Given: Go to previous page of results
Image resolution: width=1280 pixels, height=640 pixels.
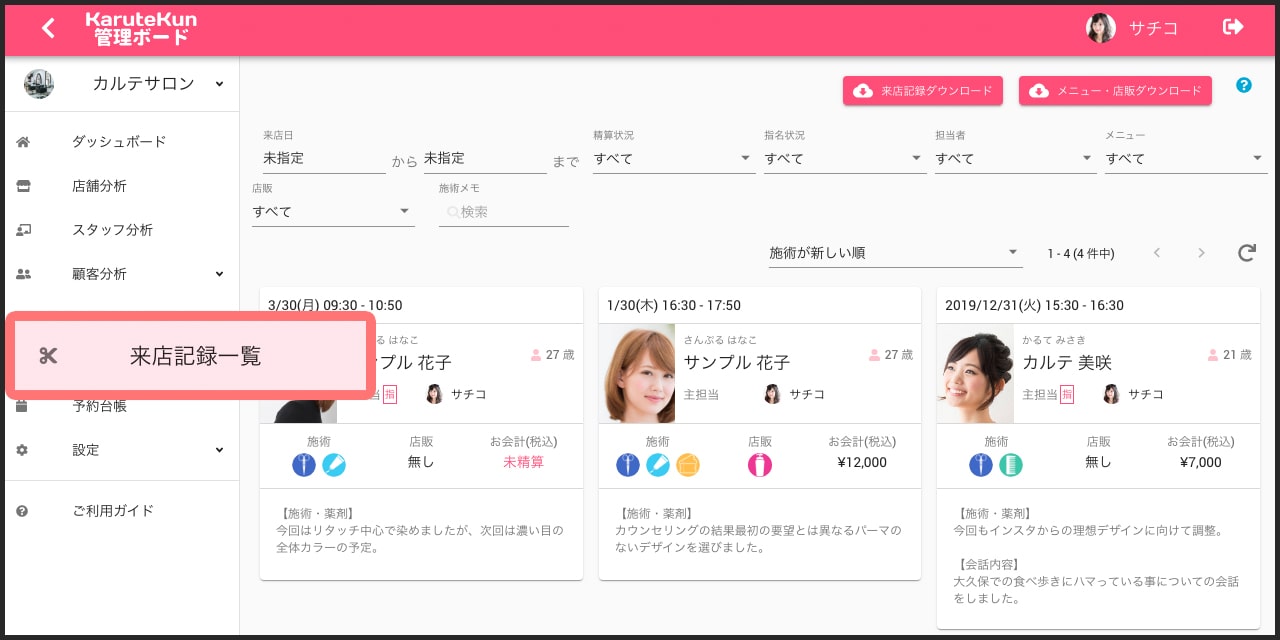Looking at the screenshot, I should (1157, 253).
